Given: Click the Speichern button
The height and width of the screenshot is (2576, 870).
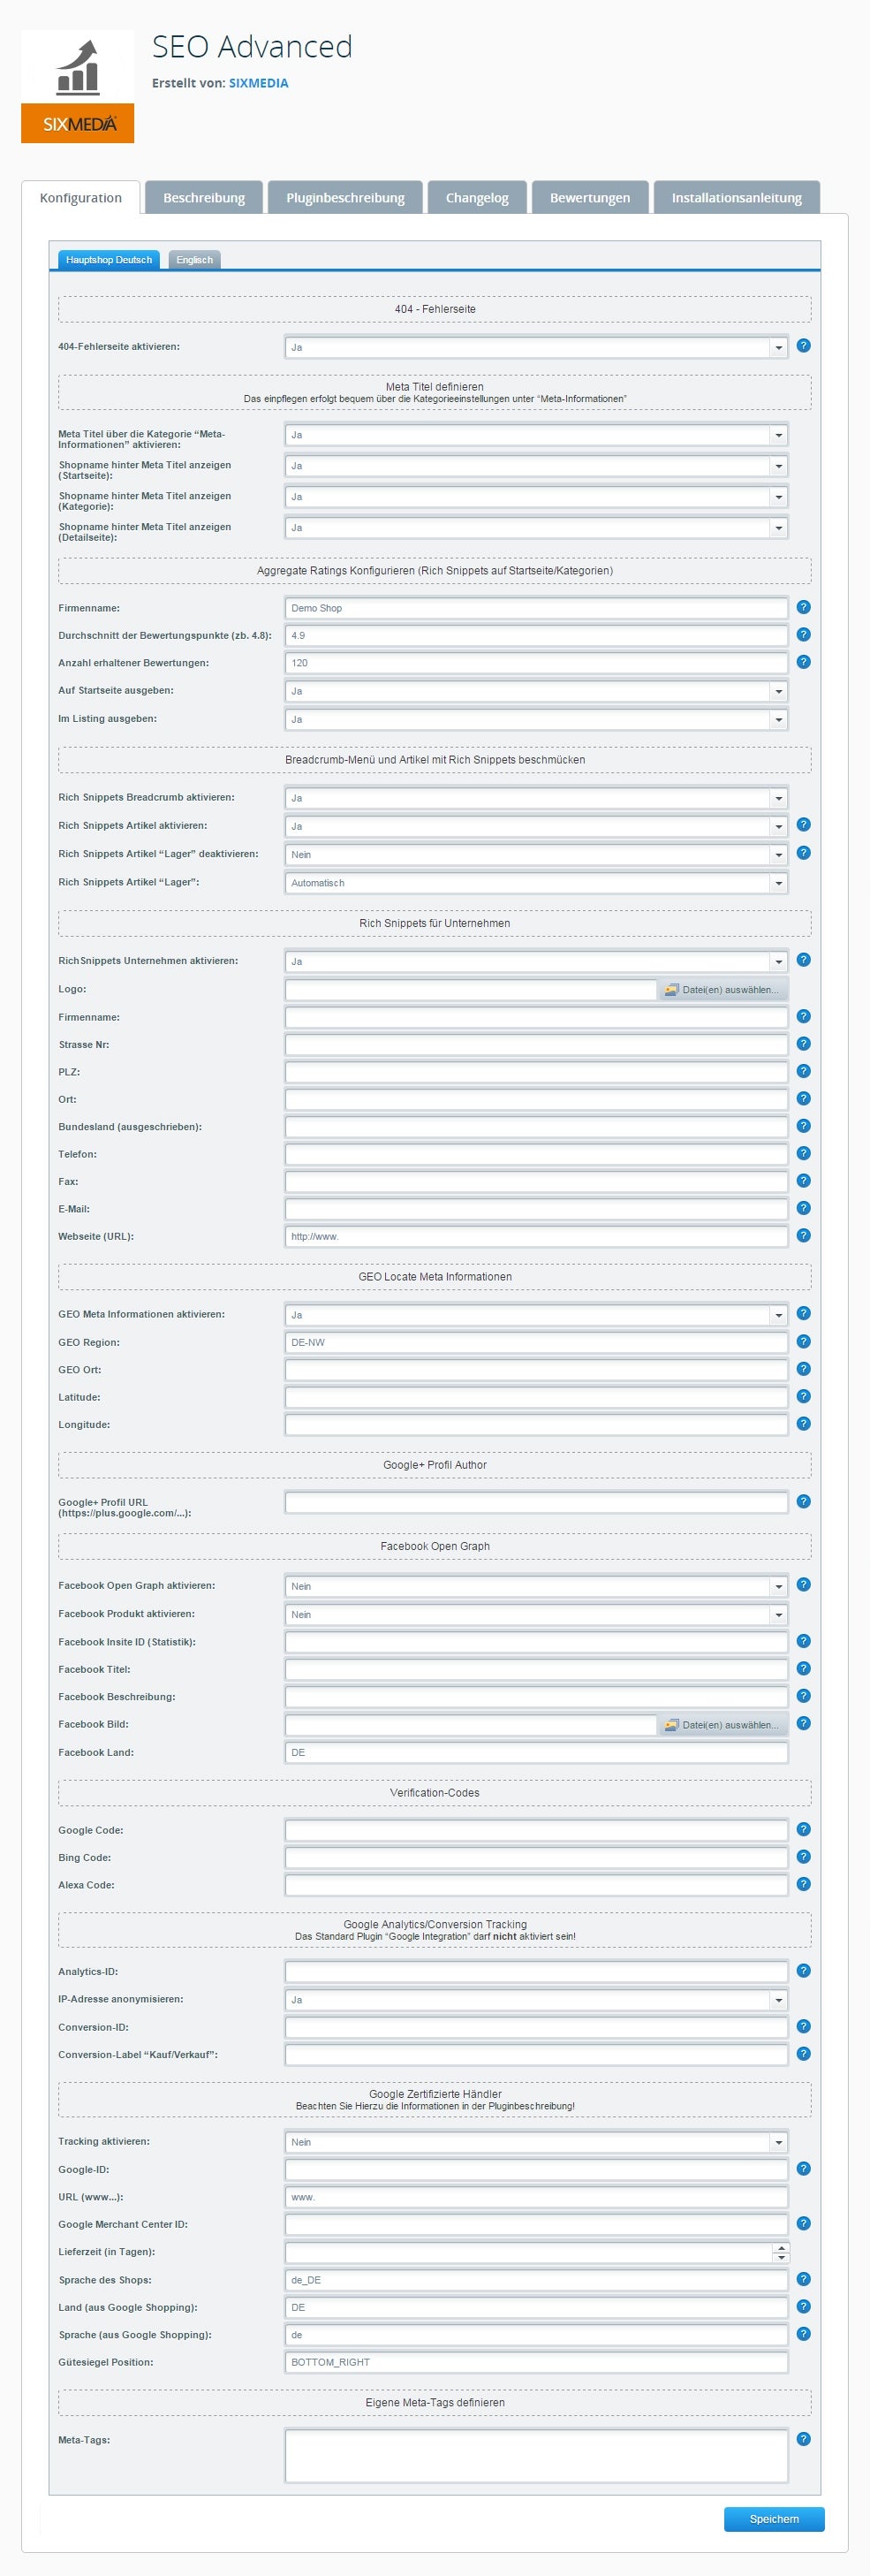Looking at the screenshot, I should [x=774, y=2519].
